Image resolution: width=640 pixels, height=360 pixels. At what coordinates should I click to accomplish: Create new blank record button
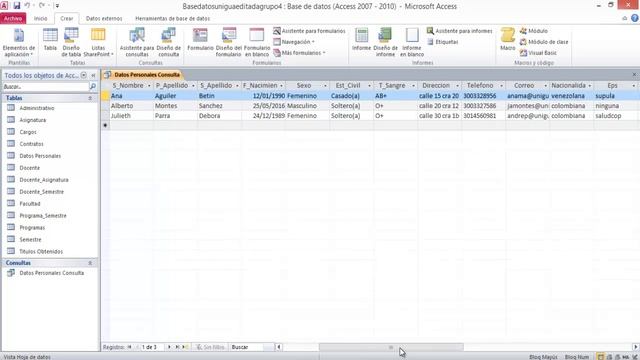(x=185, y=347)
